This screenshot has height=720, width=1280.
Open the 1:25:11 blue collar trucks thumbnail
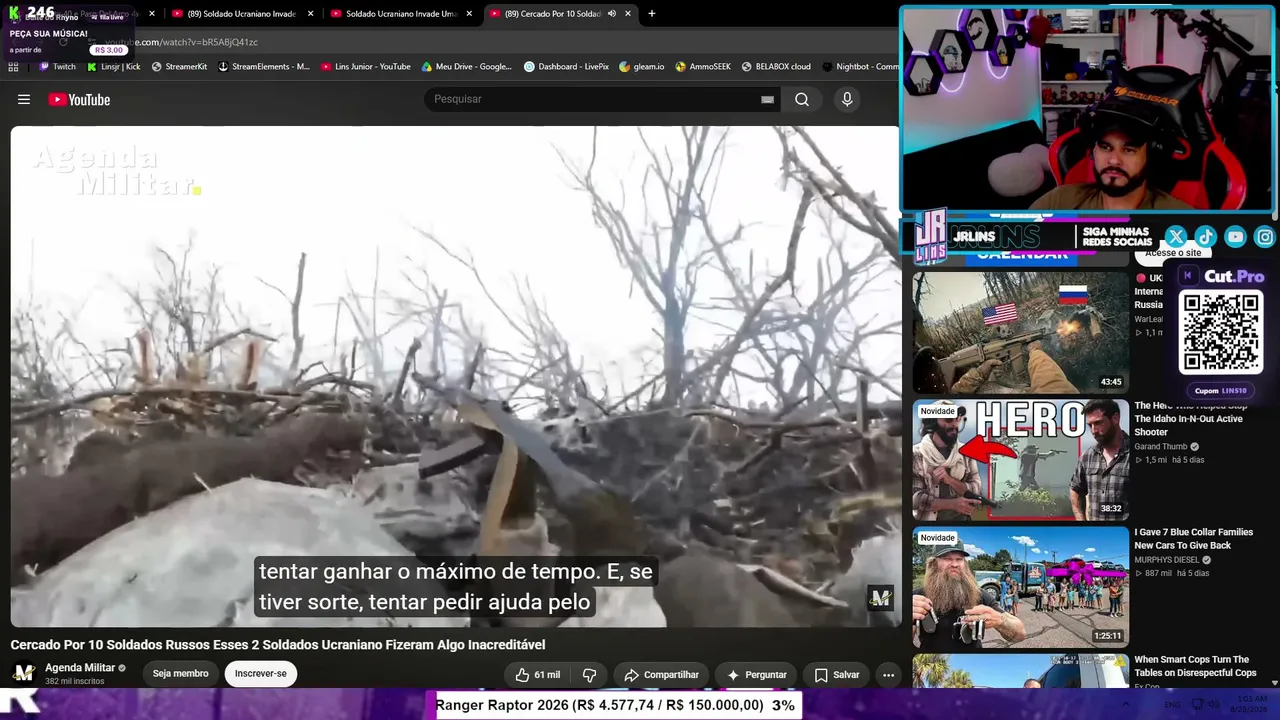click(x=1020, y=587)
